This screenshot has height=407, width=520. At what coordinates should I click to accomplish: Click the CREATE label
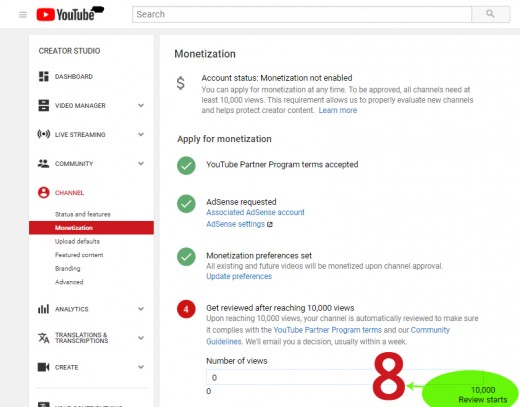coord(66,367)
